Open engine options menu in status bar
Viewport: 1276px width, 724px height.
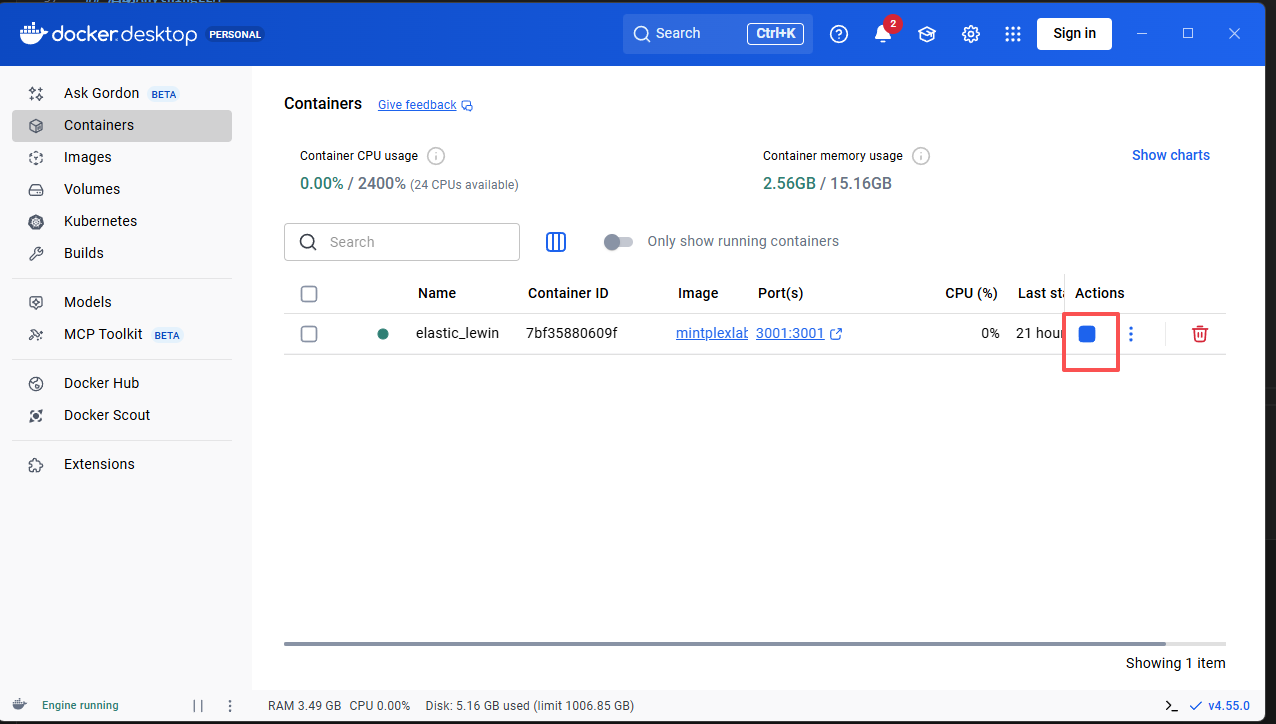(230, 705)
